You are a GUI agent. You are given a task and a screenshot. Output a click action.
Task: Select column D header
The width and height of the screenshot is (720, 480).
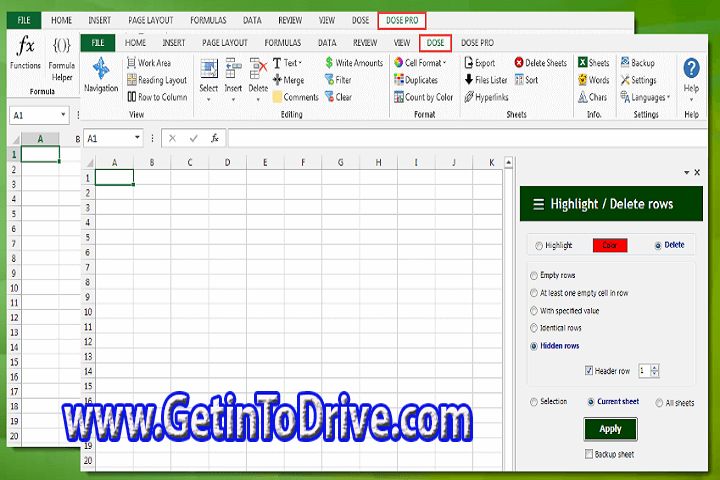point(227,162)
